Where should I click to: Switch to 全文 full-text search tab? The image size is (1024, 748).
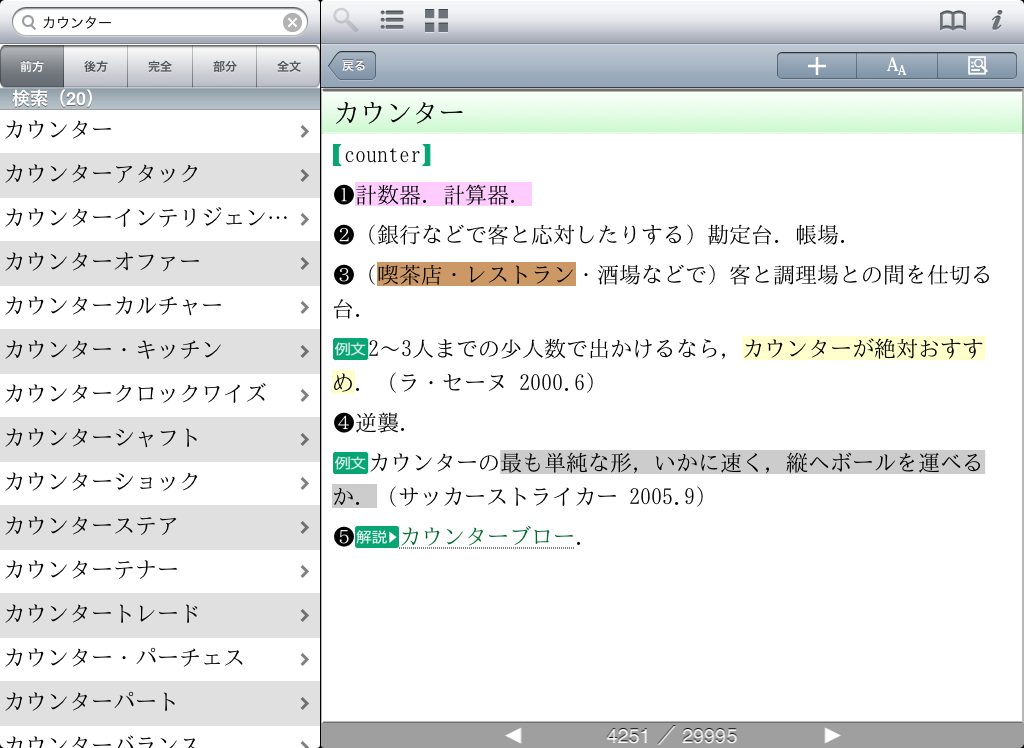(288, 67)
